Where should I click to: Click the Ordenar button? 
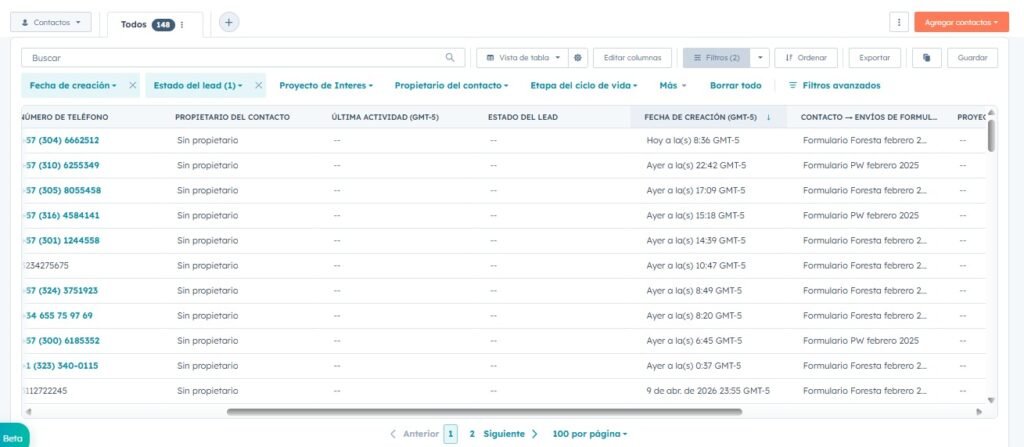806,58
